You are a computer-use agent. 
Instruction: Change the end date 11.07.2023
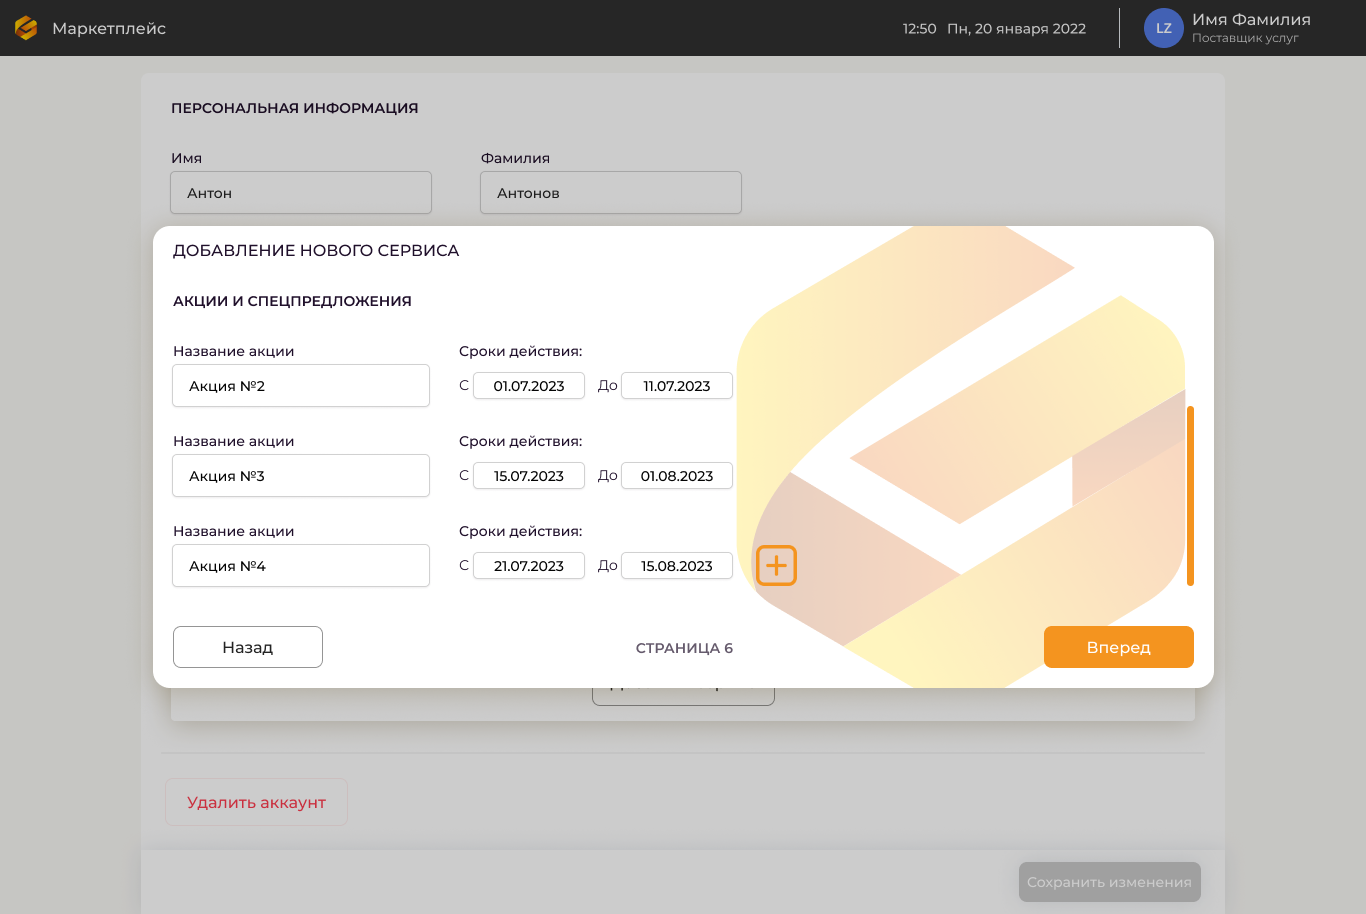[676, 386]
